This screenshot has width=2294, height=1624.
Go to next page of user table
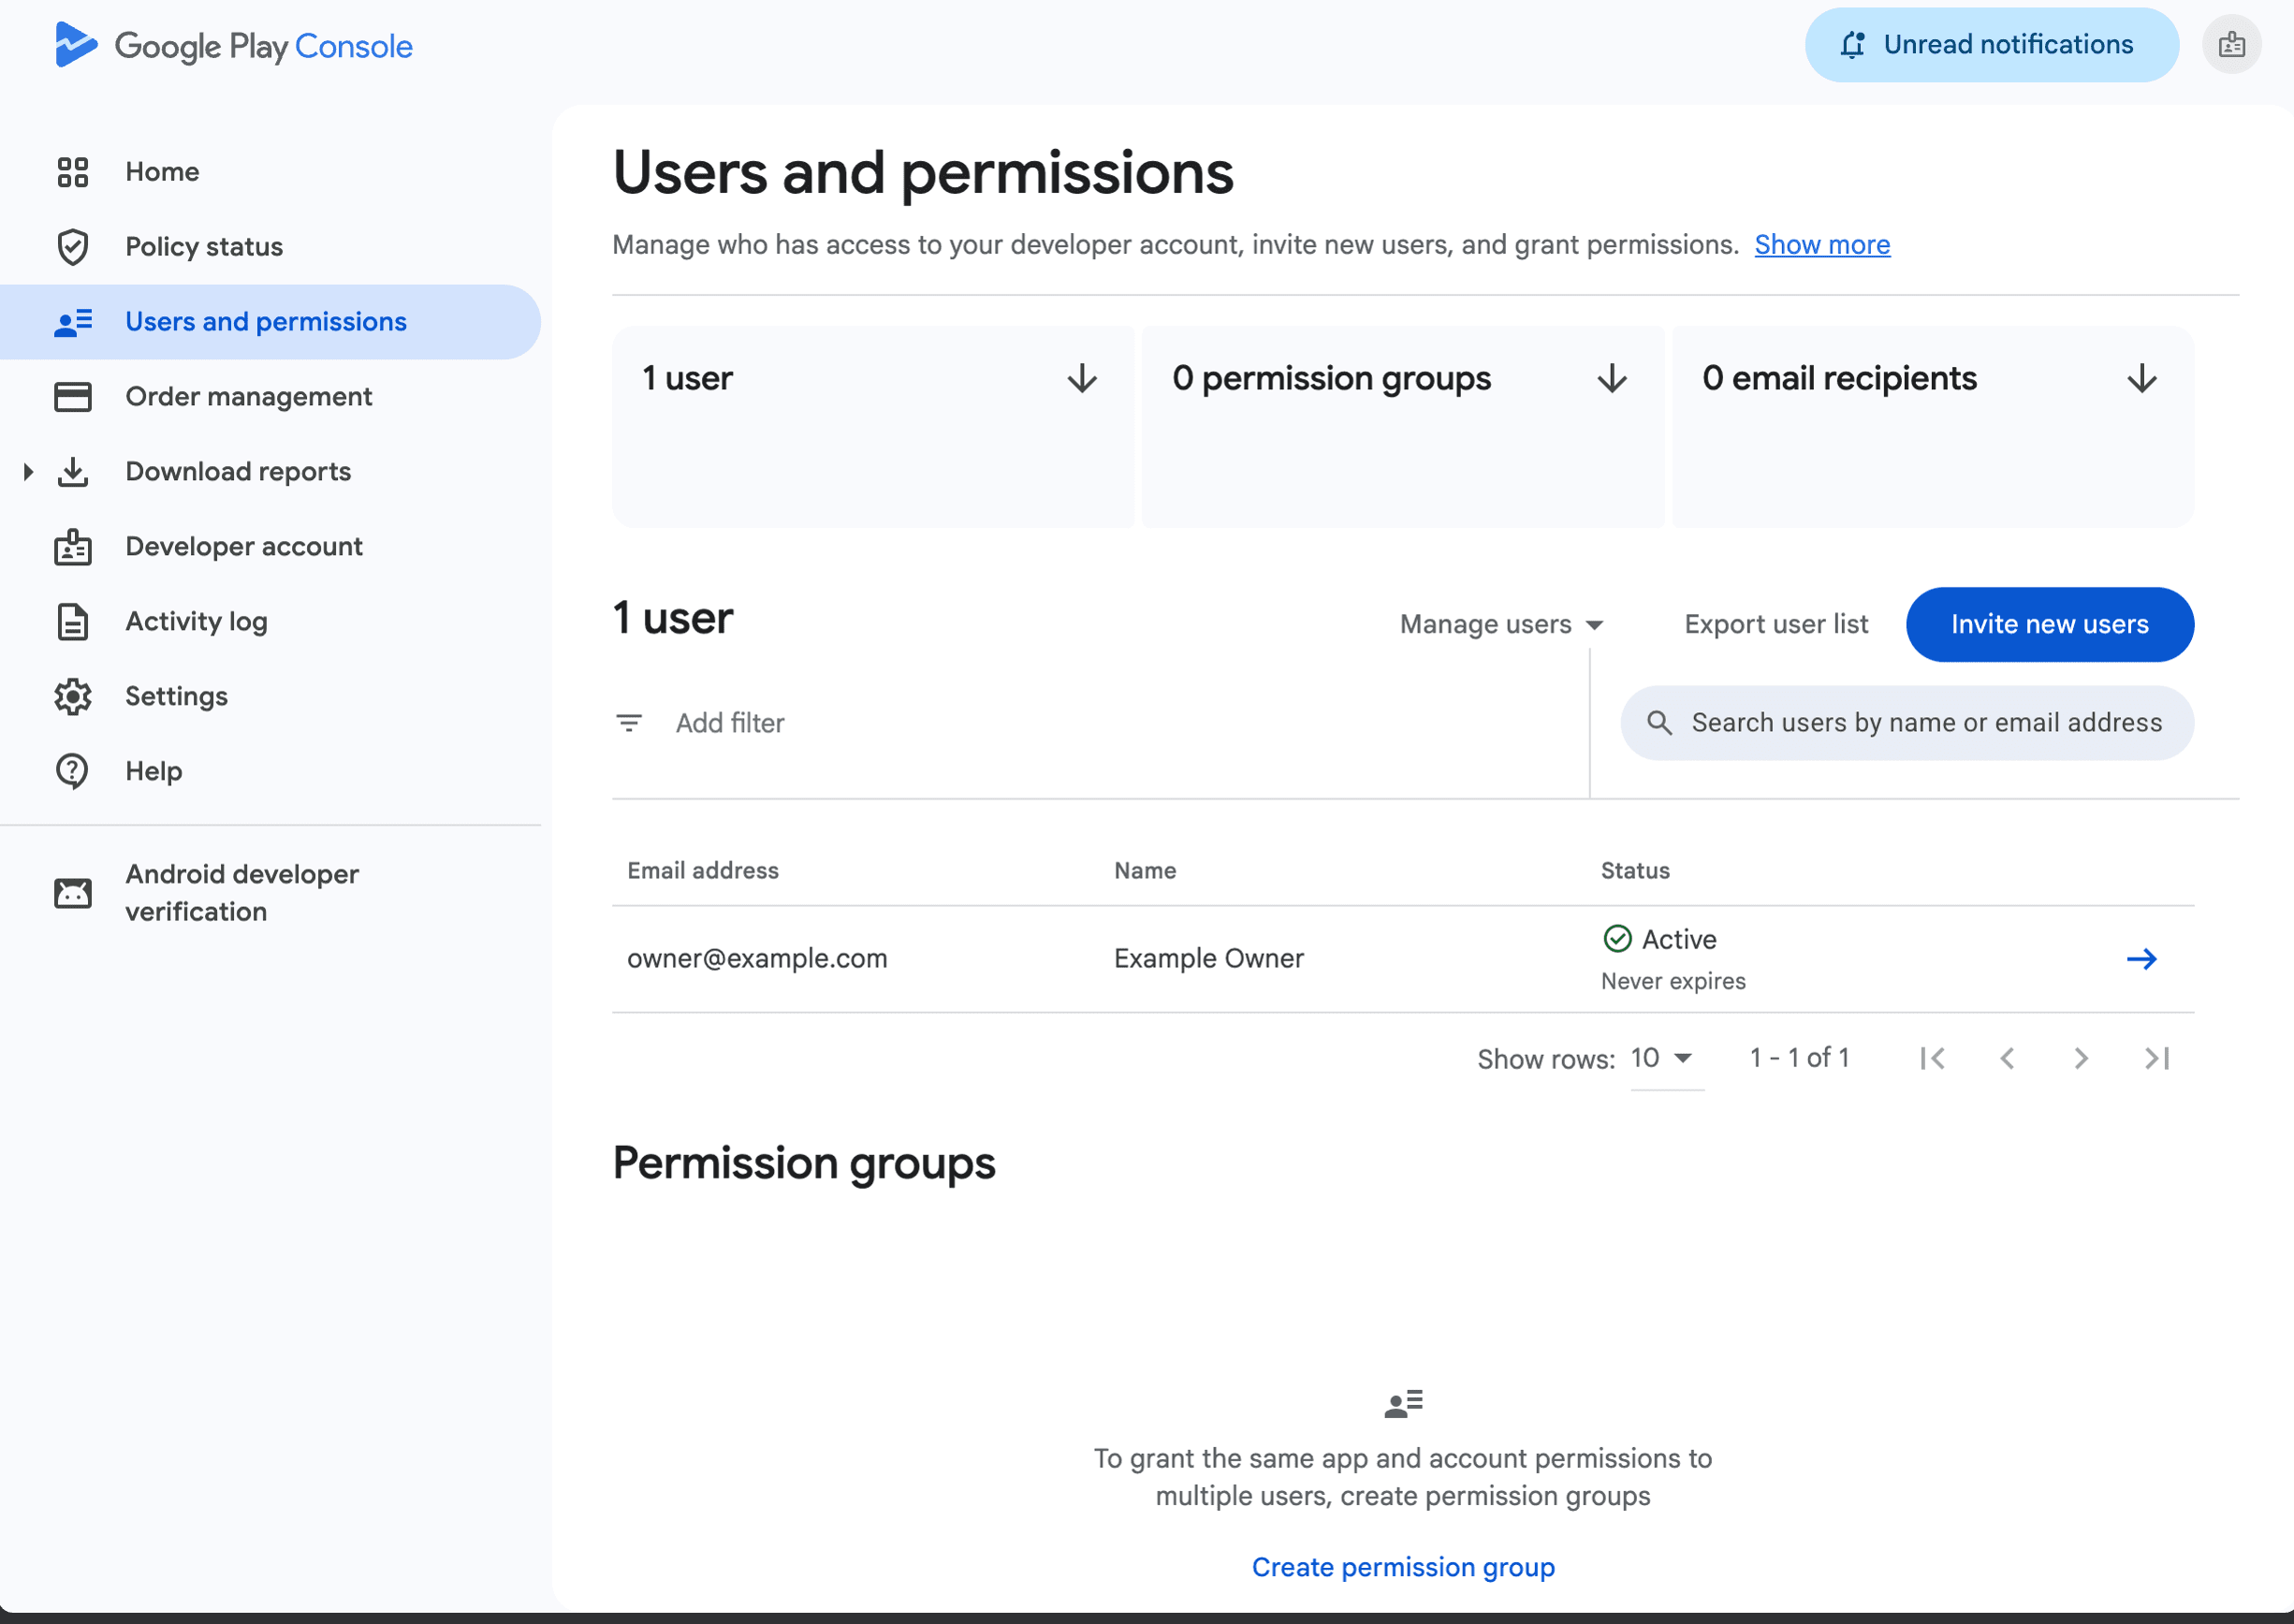(x=2081, y=1058)
